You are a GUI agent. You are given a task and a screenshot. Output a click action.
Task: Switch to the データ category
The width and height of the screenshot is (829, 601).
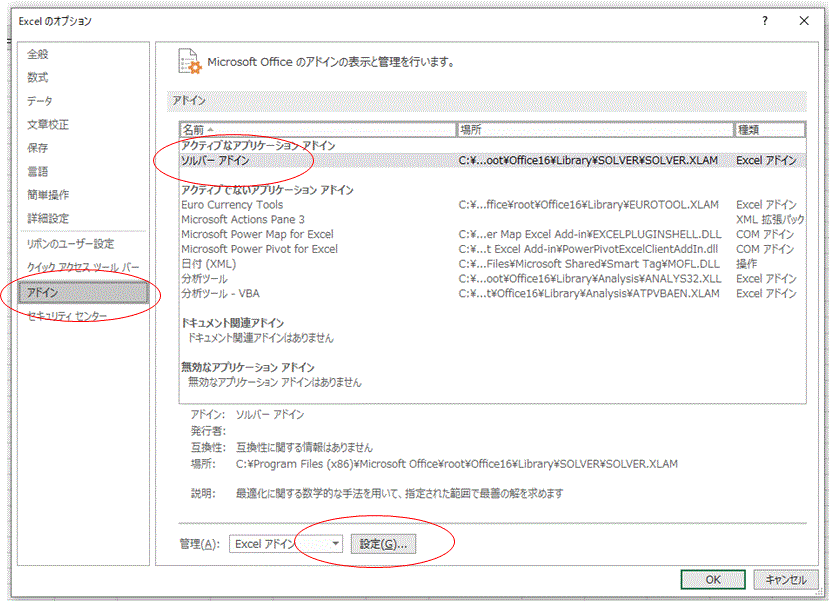[40, 101]
